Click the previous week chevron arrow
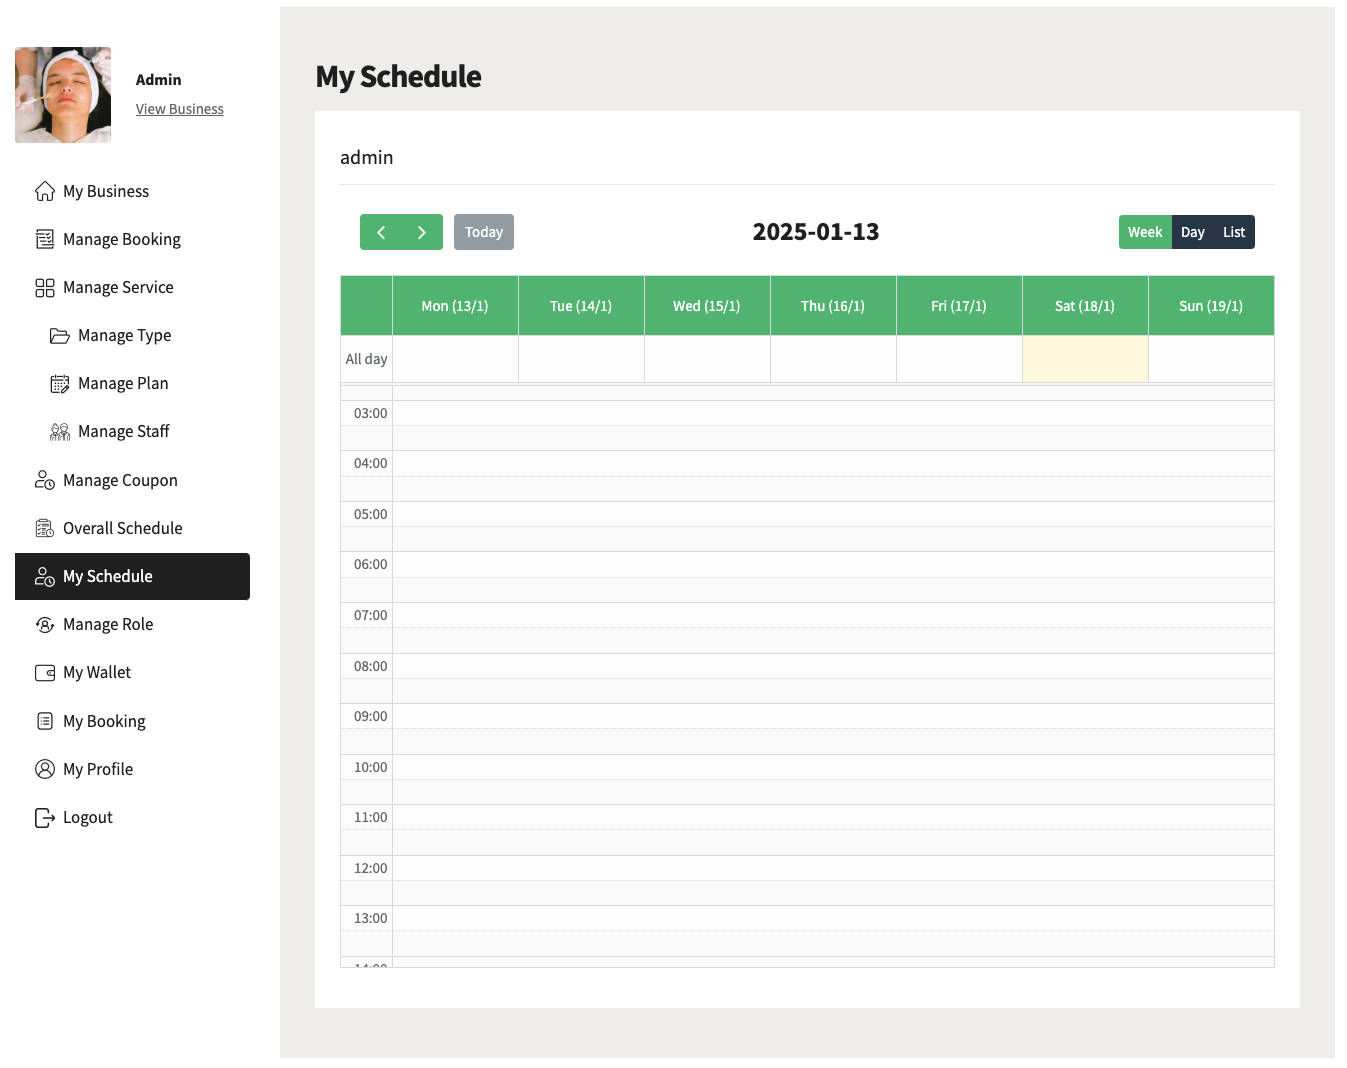 click(x=381, y=231)
